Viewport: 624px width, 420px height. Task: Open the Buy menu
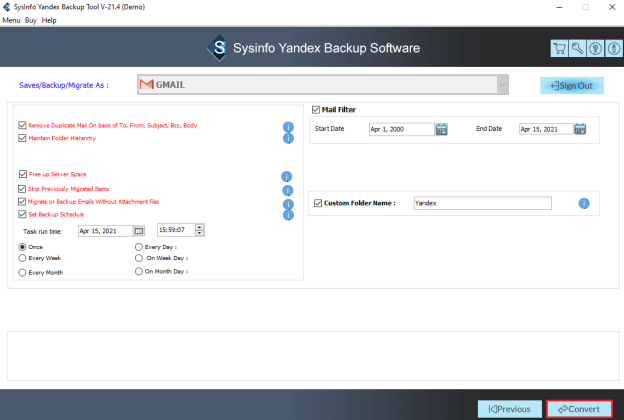coord(29,20)
